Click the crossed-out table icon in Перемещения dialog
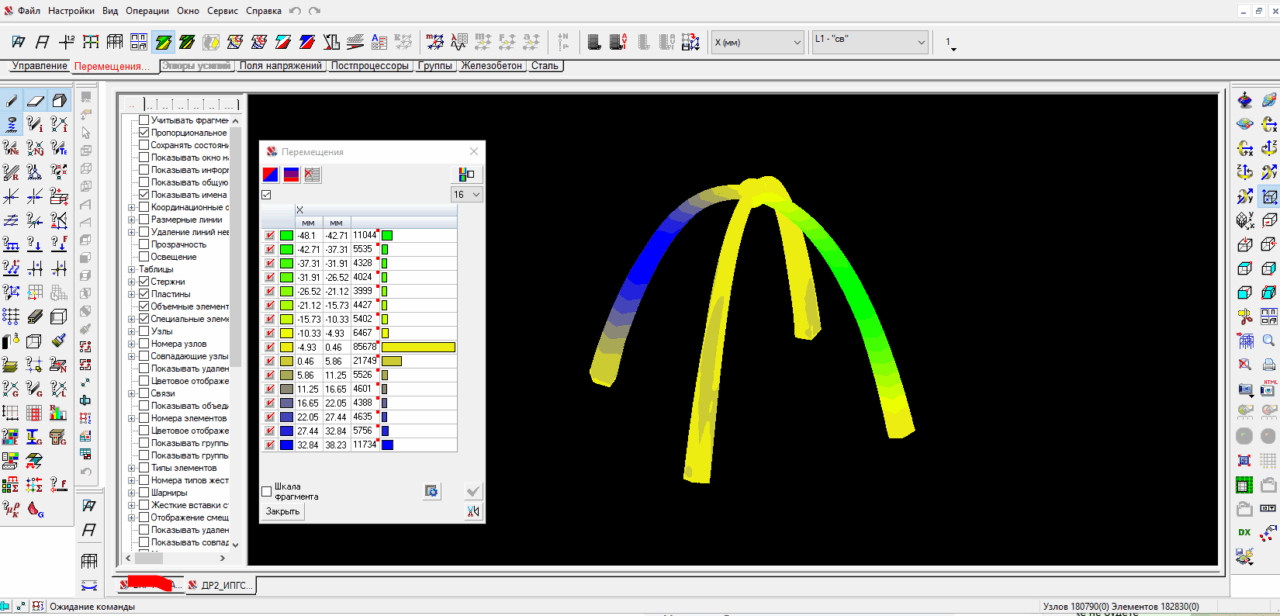1280x616 pixels. click(x=313, y=174)
